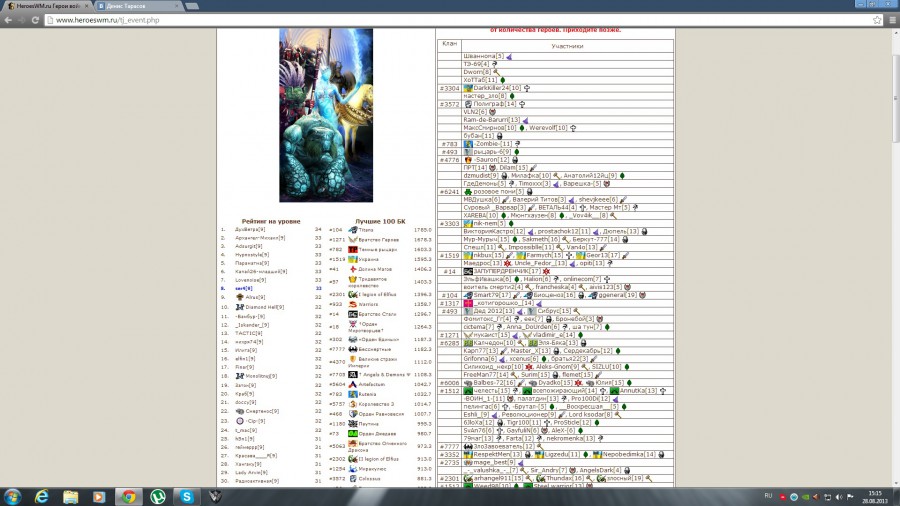
Task: Click the browser Back arrow
Action: pos(8,20)
